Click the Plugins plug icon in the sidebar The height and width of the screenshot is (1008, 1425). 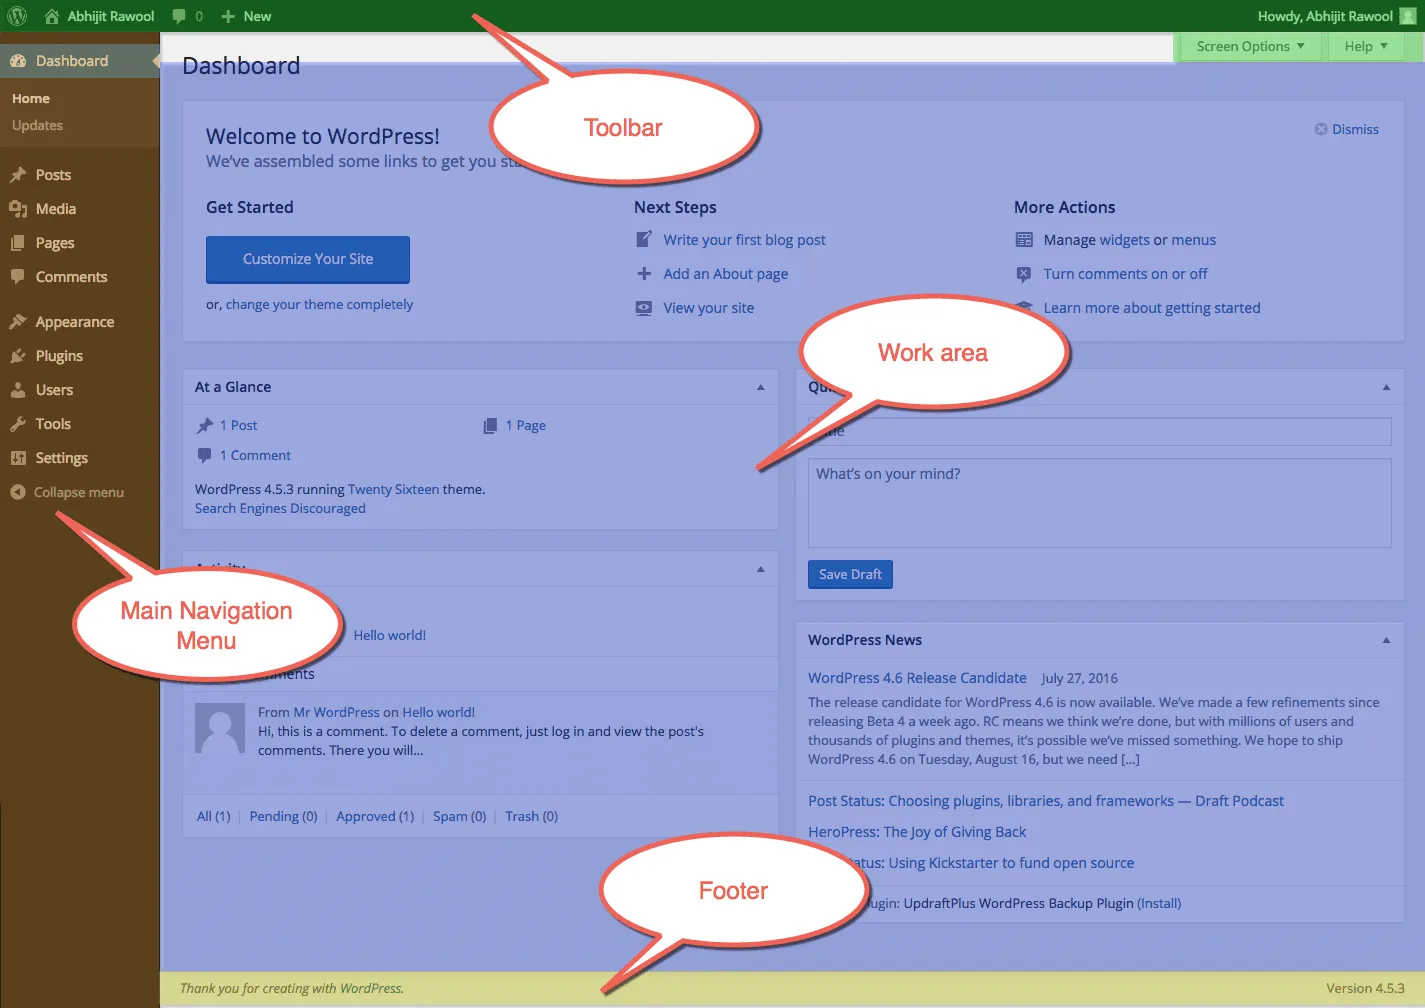tap(18, 356)
